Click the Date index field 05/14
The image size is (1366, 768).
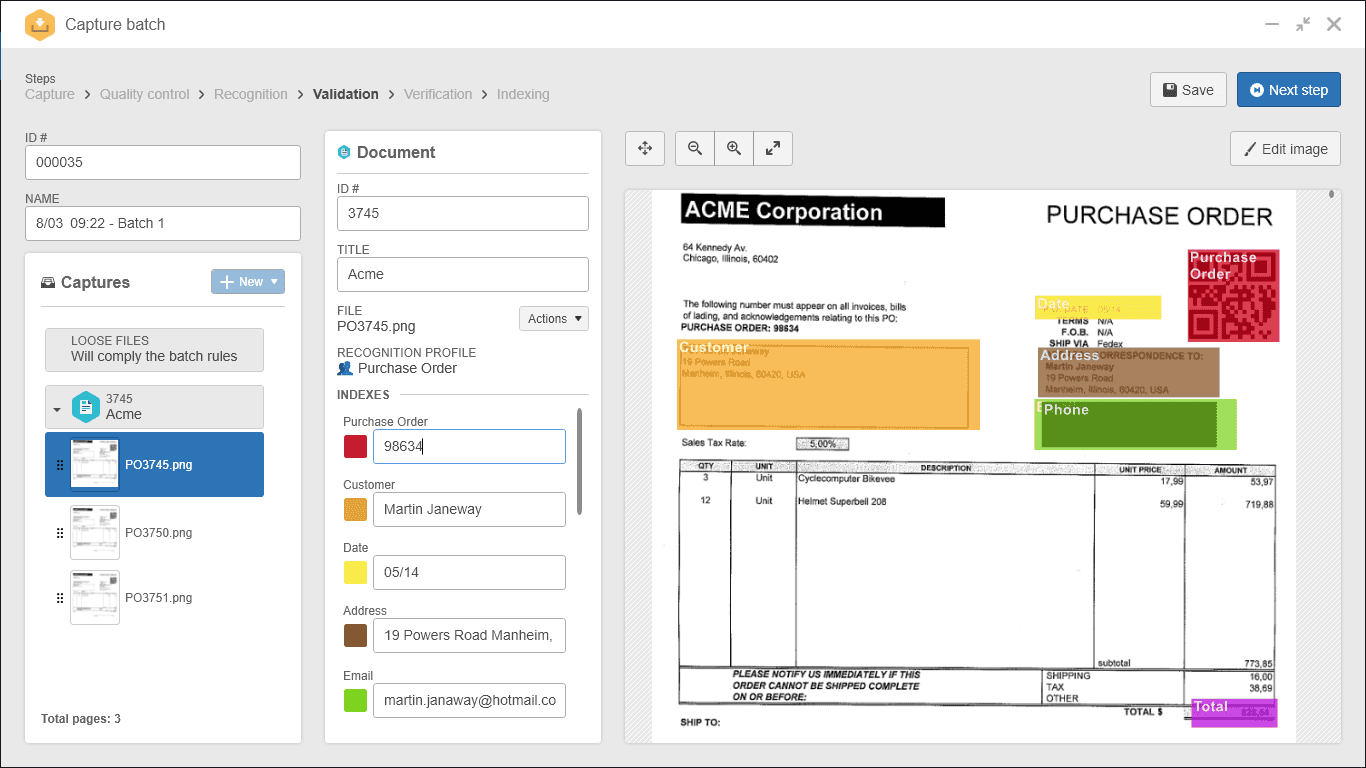point(469,572)
